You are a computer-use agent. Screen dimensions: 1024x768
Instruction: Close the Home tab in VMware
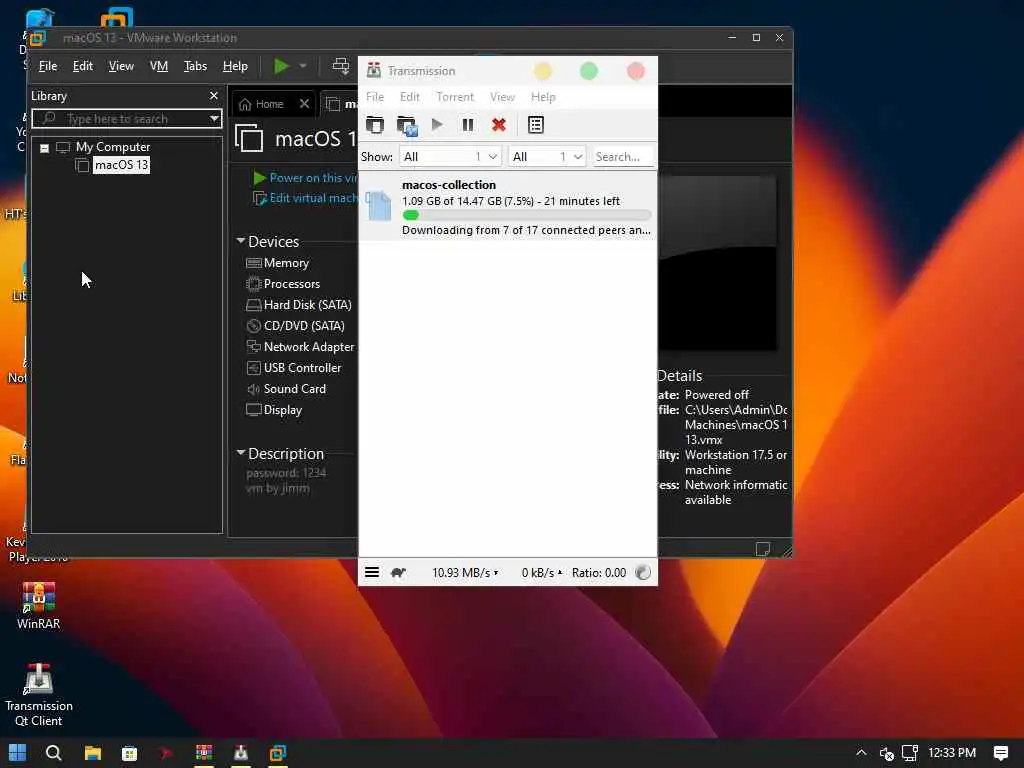coord(304,104)
